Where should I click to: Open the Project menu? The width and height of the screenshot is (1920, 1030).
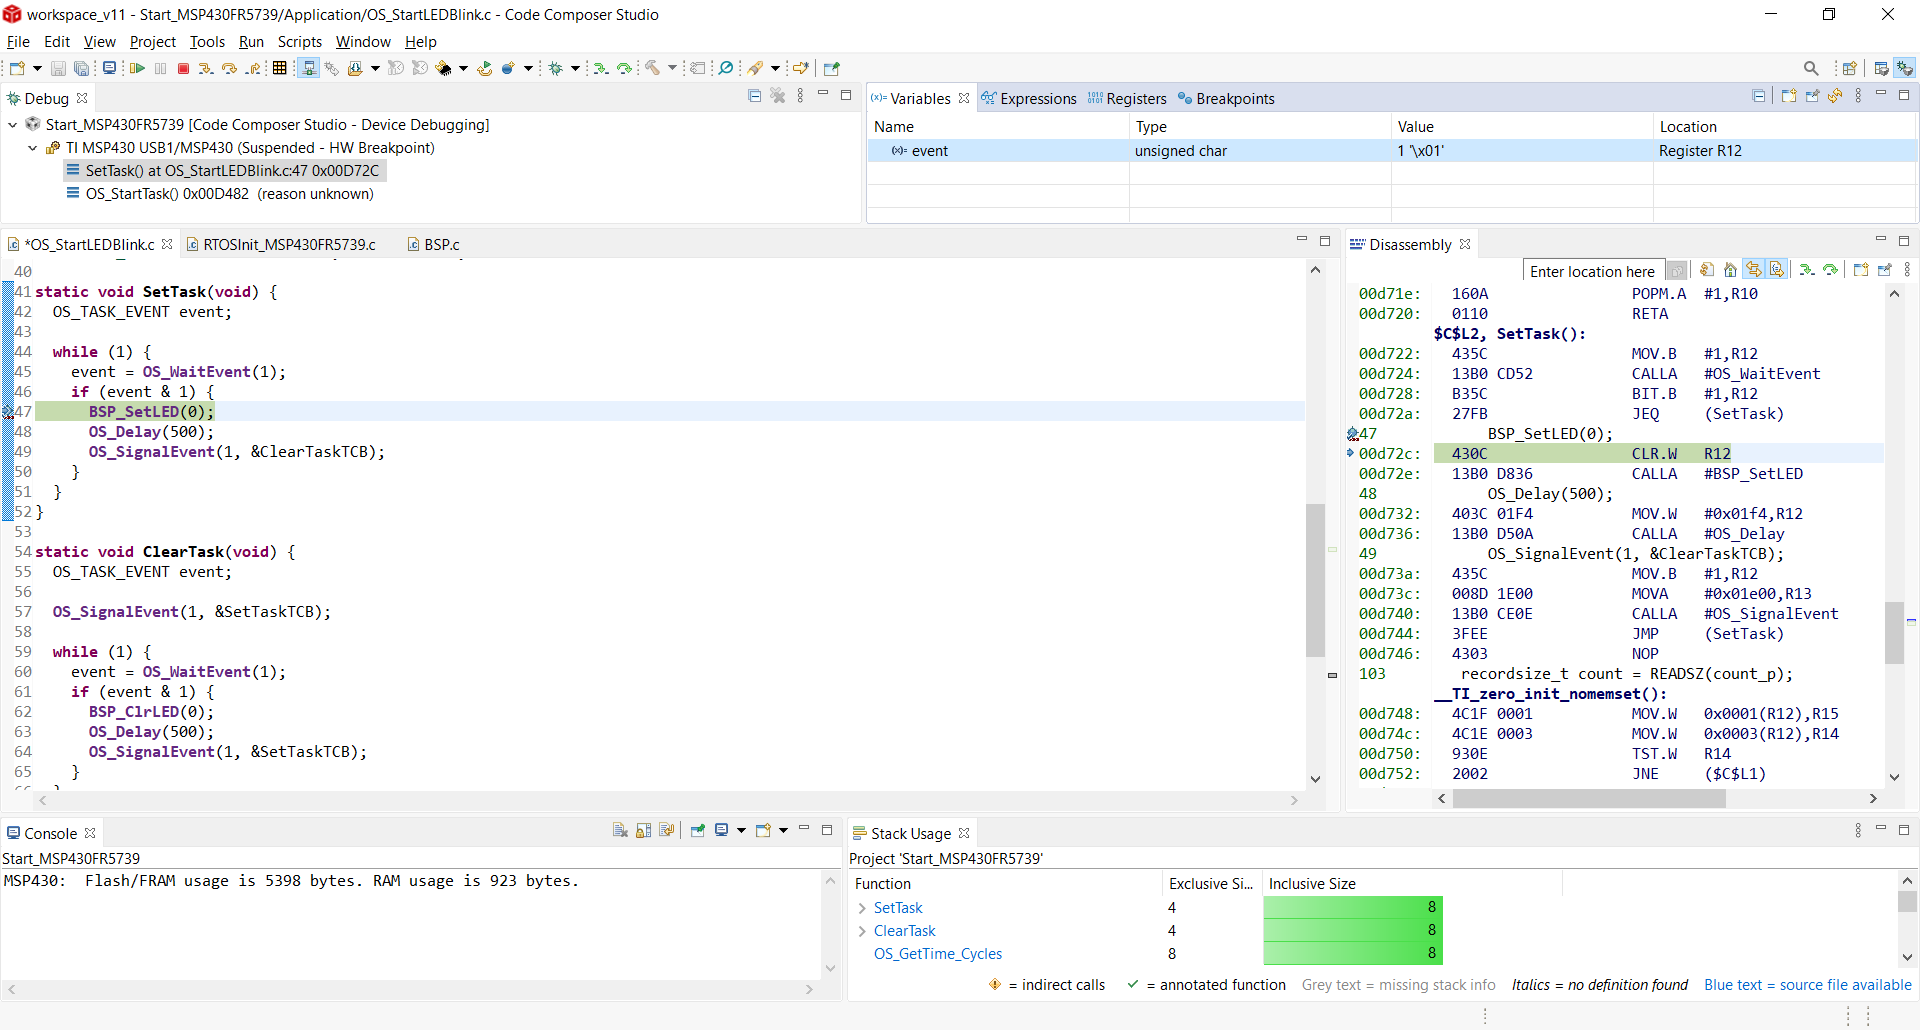coord(152,42)
